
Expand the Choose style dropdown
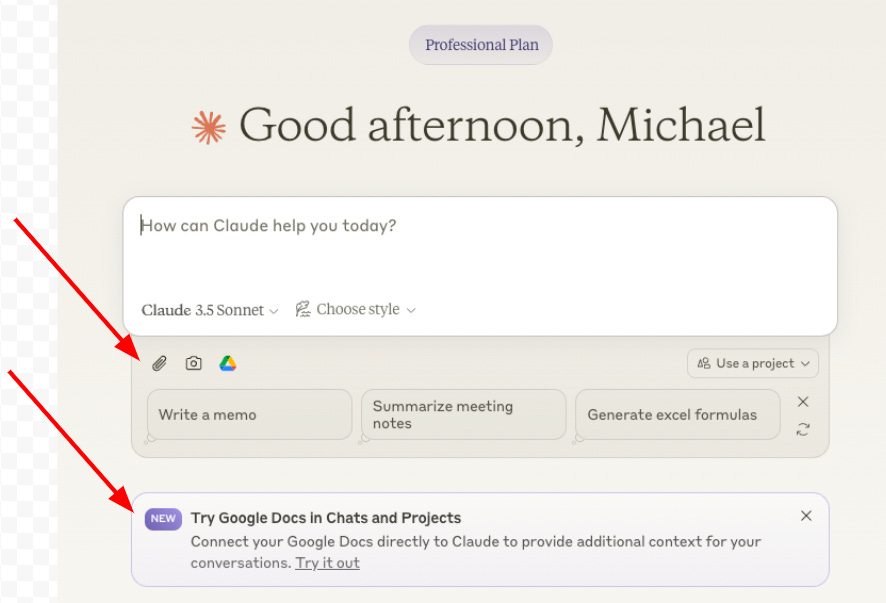355,309
